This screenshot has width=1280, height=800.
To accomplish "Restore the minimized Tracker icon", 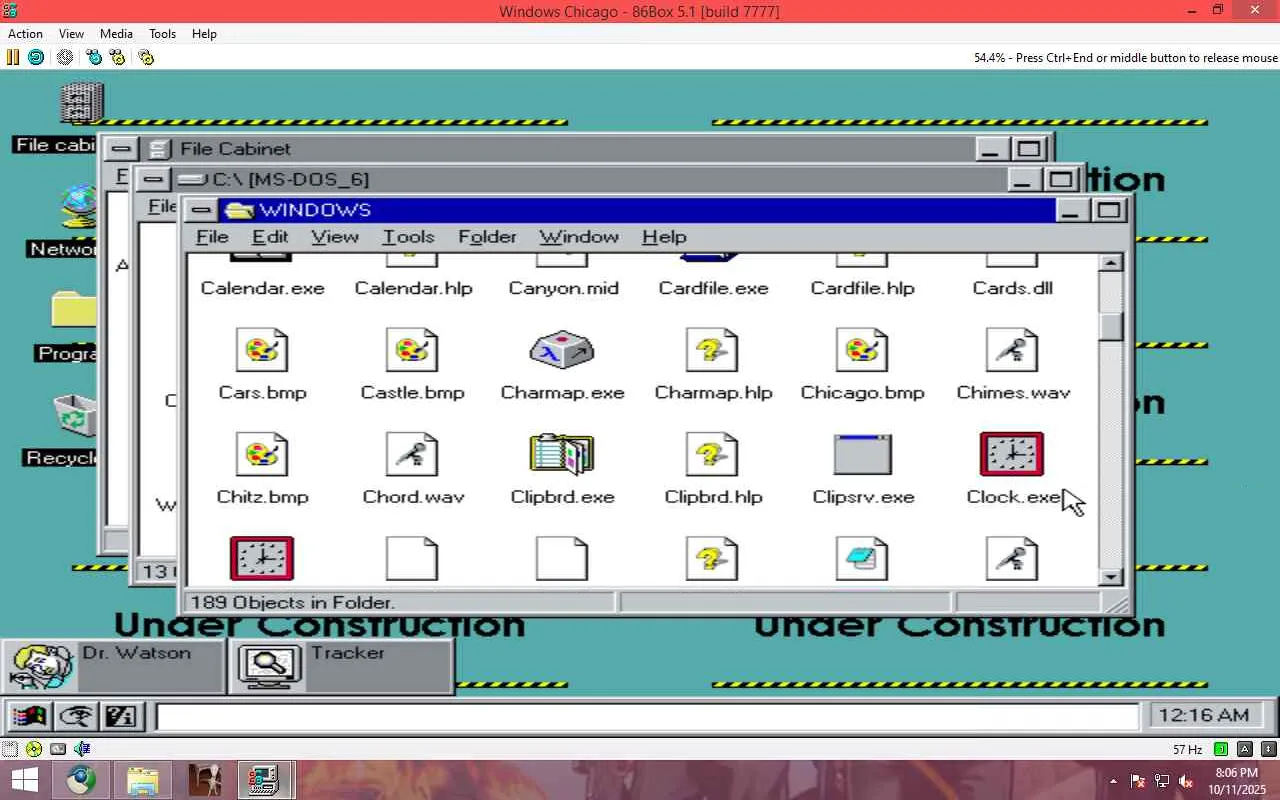I will coord(342,666).
